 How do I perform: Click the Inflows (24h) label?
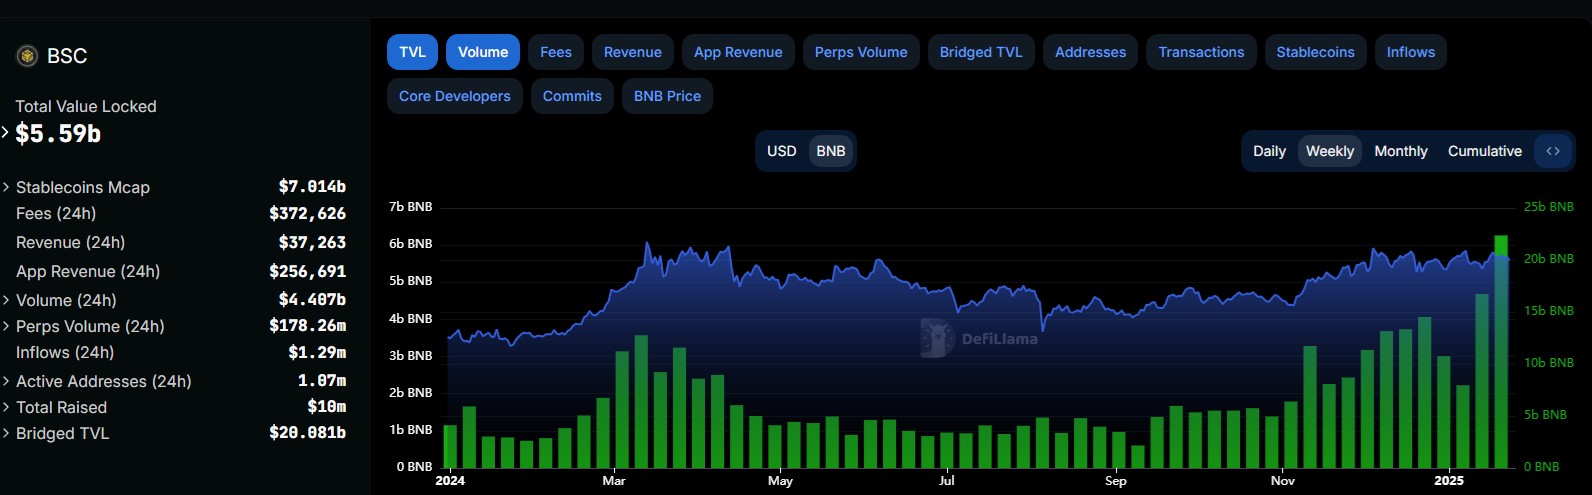65,352
